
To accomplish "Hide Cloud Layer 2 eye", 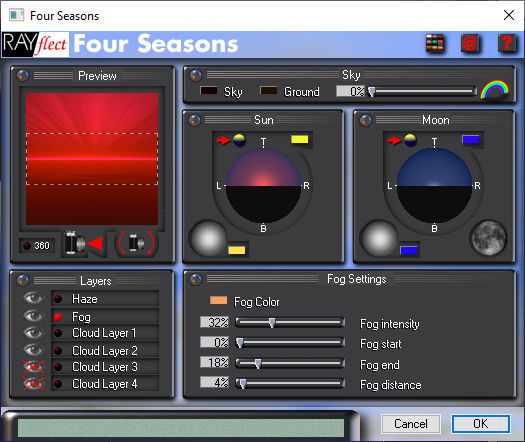I will (x=33, y=350).
